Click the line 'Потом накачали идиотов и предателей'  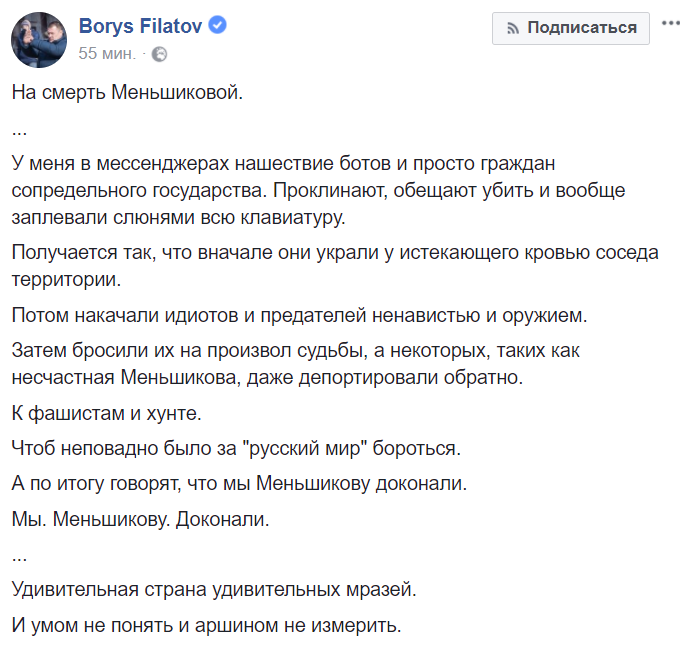pos(300,316)
